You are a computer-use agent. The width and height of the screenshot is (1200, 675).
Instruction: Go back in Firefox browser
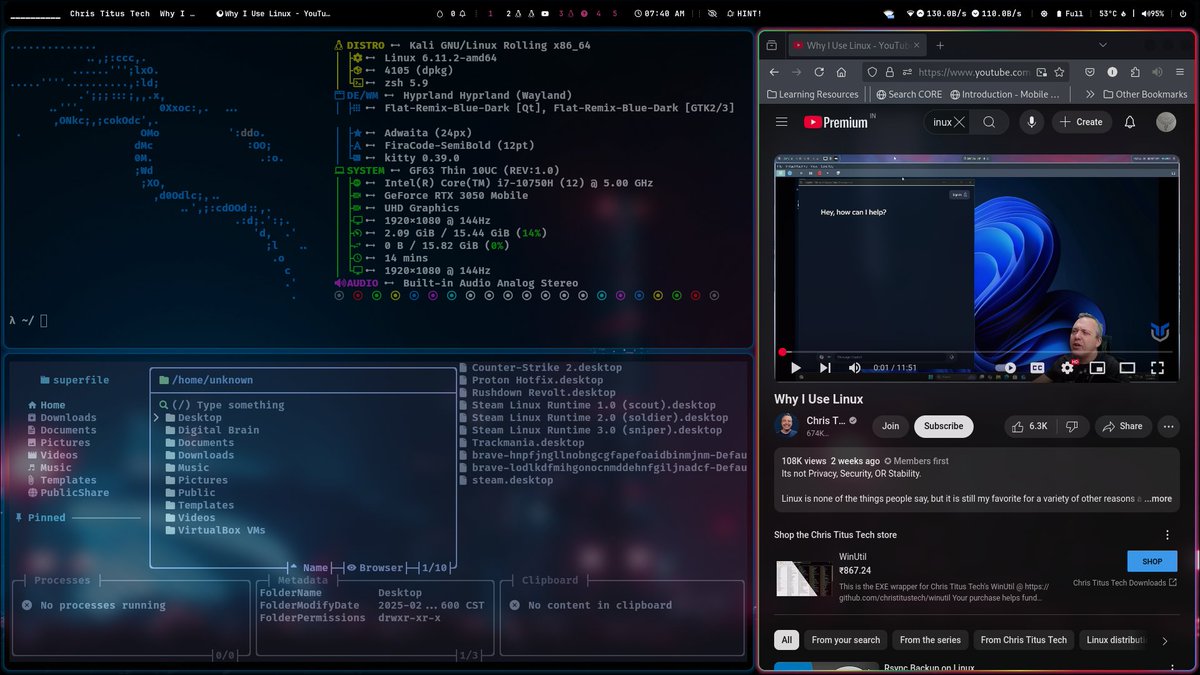point(773,72)
